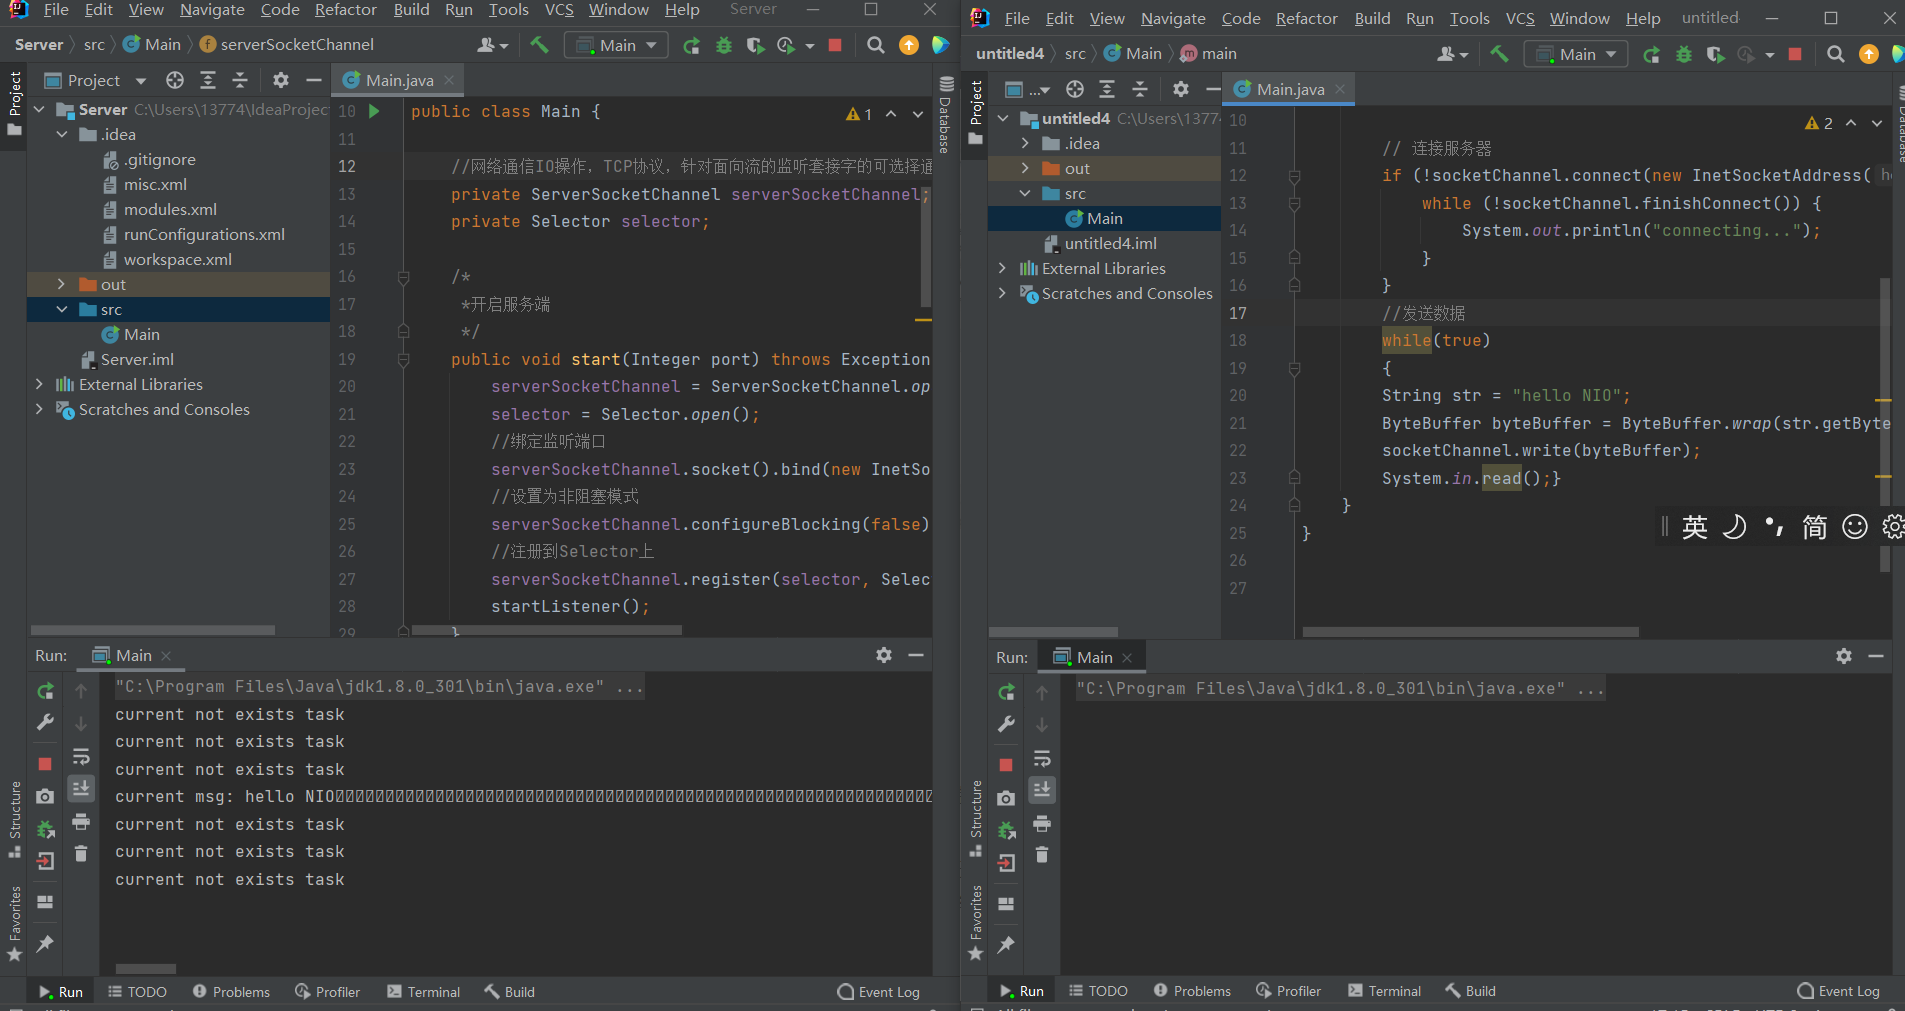Expand .idea folder in untitled4 tree
The image size is (1905, 1011).
1025,143
